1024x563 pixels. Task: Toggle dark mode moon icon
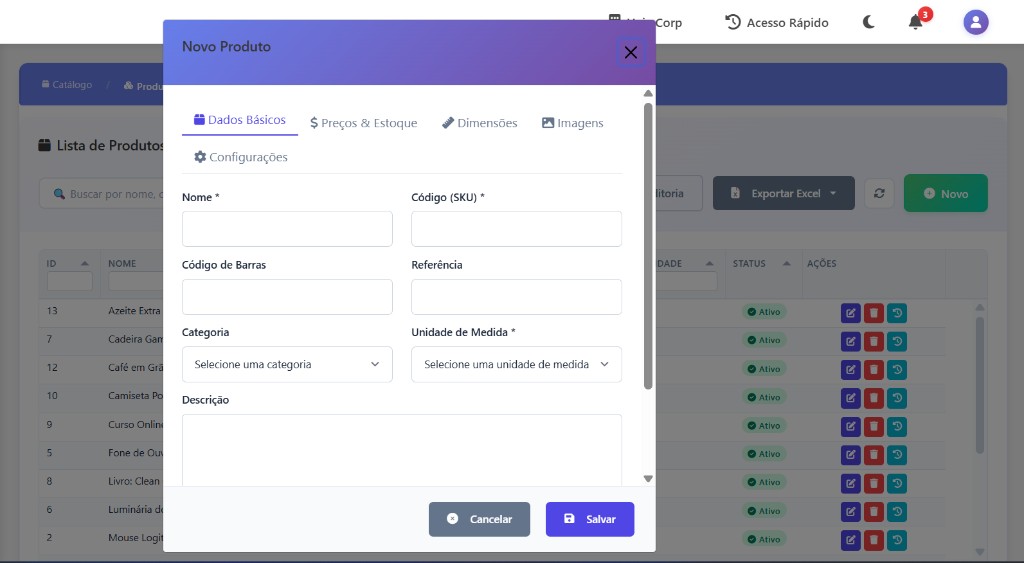click(869, 22)
